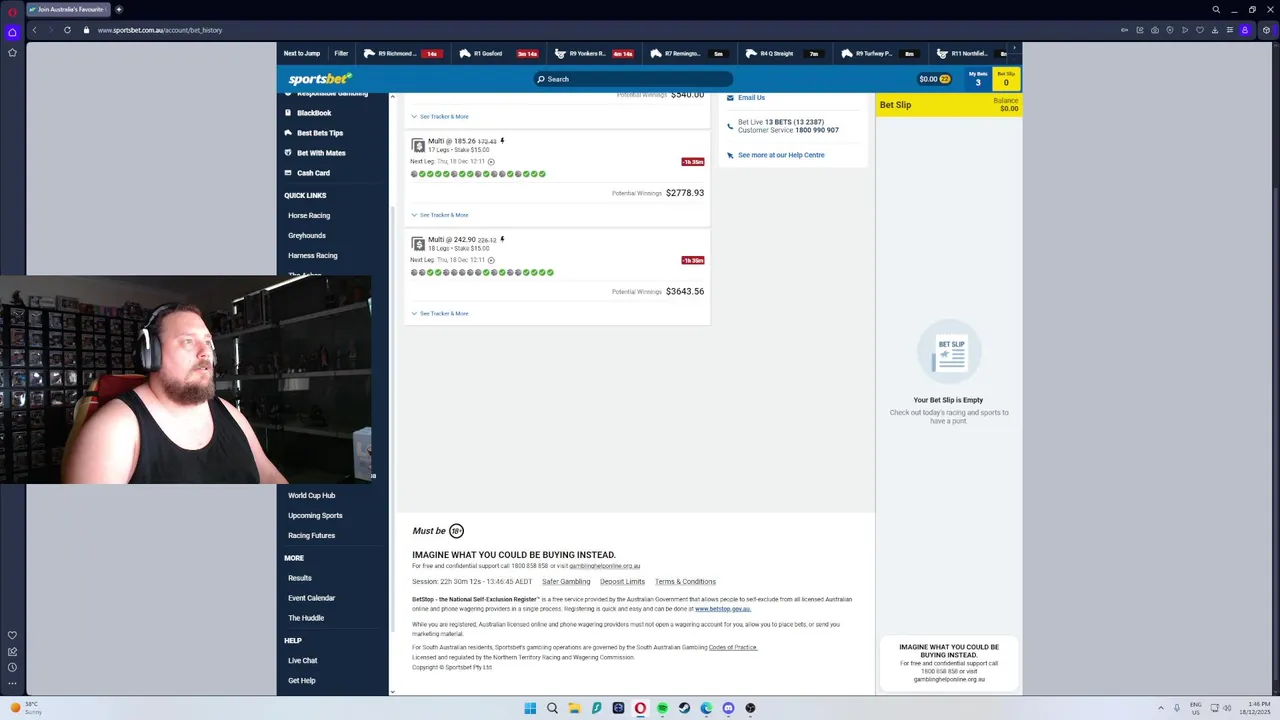Open the Windows Start menu

coord(530,708)
